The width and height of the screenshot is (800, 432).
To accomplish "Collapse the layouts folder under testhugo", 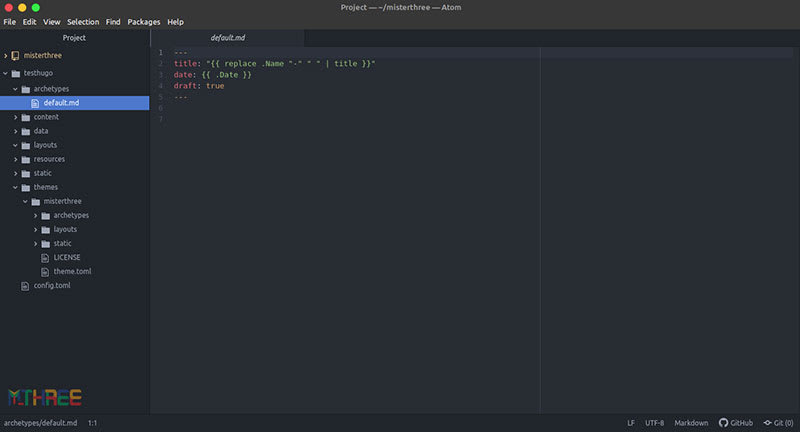I will (15, 145).
